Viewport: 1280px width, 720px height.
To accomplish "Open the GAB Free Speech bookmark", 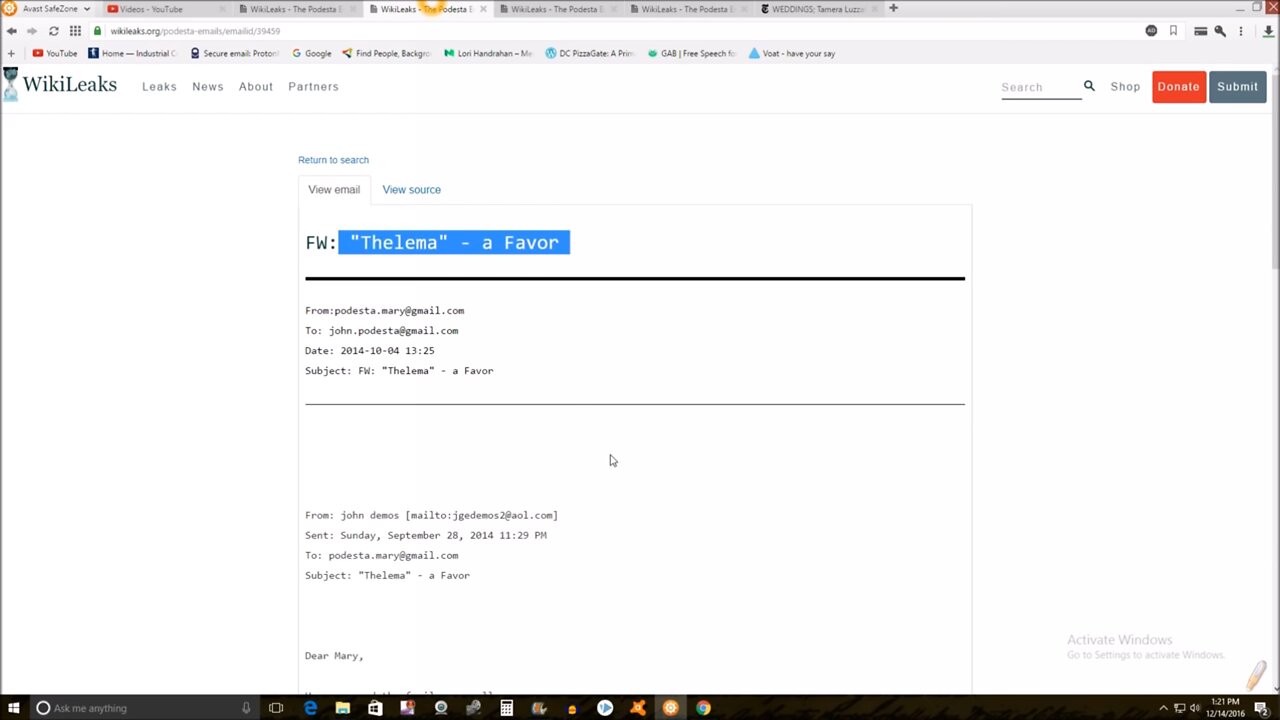I will pos(692,53).
